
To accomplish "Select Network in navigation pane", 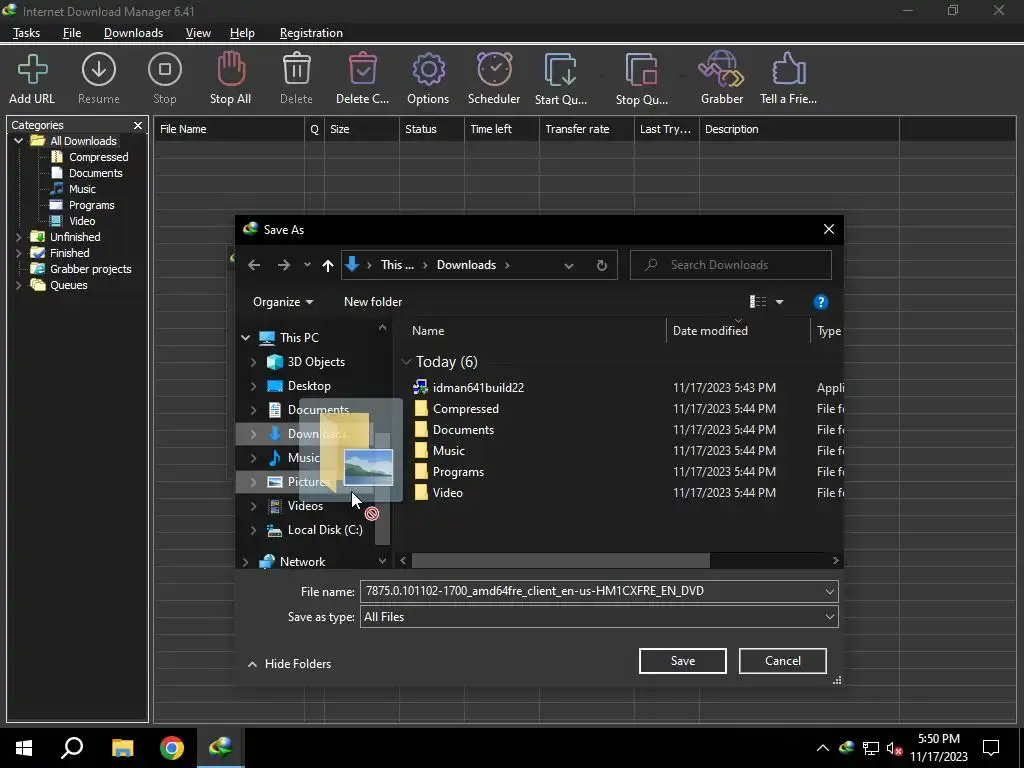I will coord(302,562).
